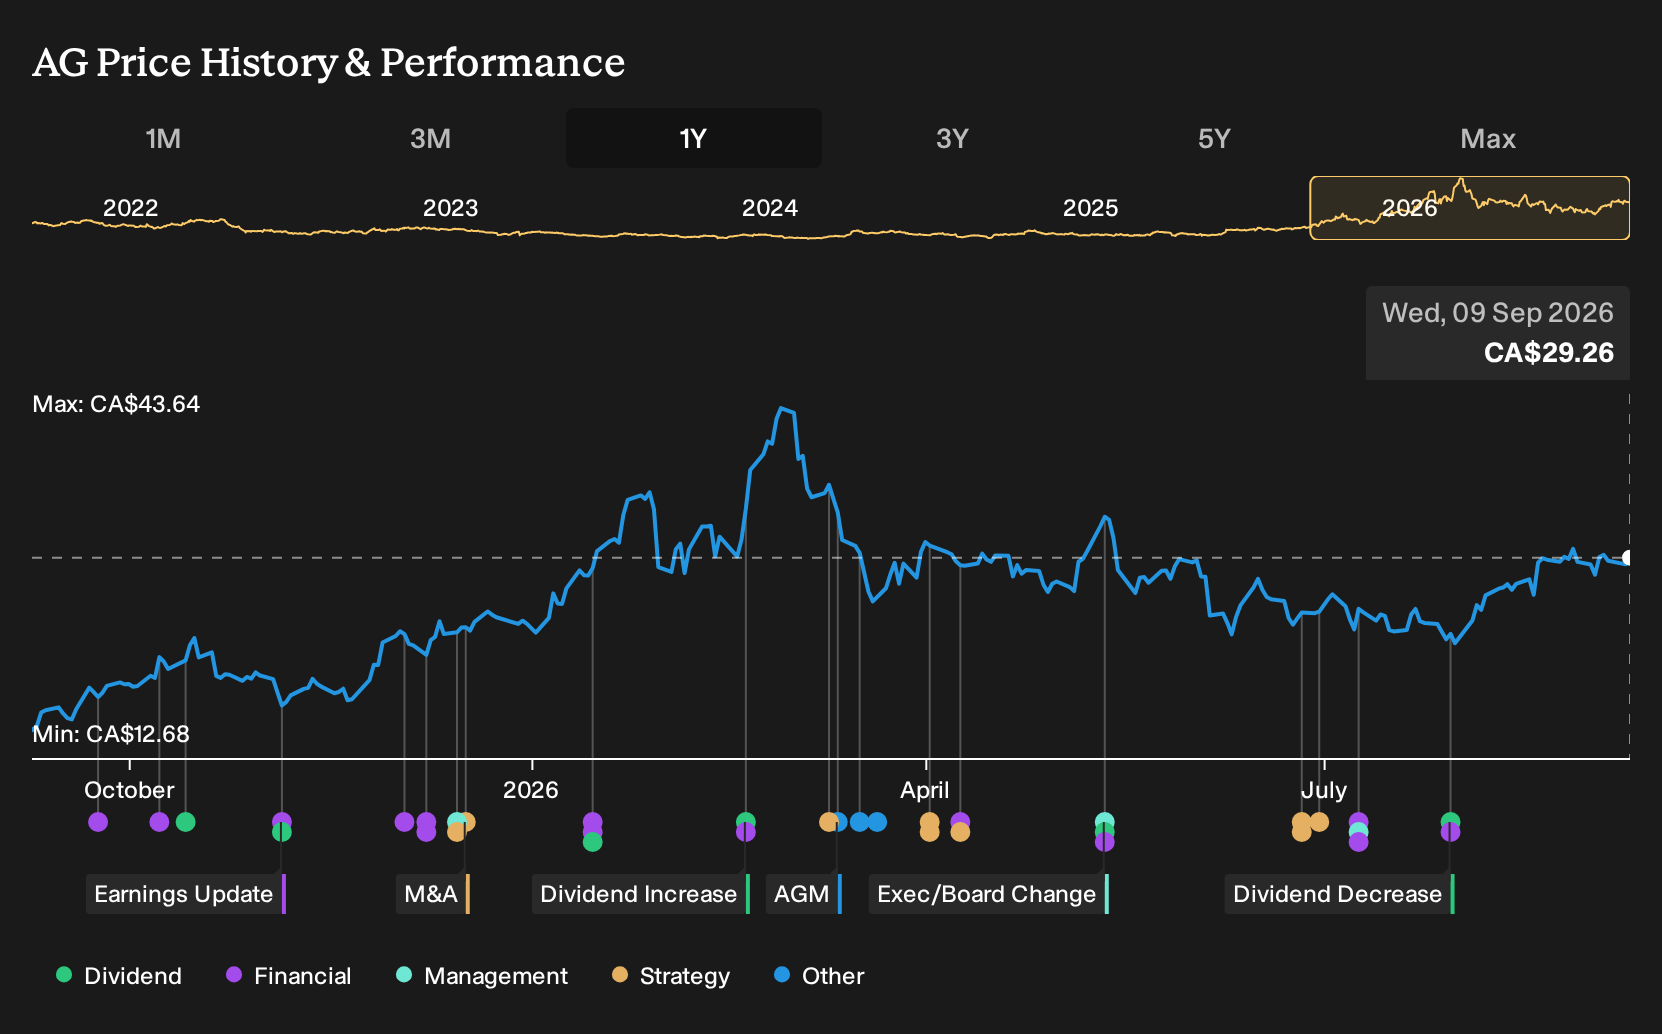This screenshot has height=1034, width=1662.
Task: Click the Dividend Decrease event label
Action: [1340, 894]
